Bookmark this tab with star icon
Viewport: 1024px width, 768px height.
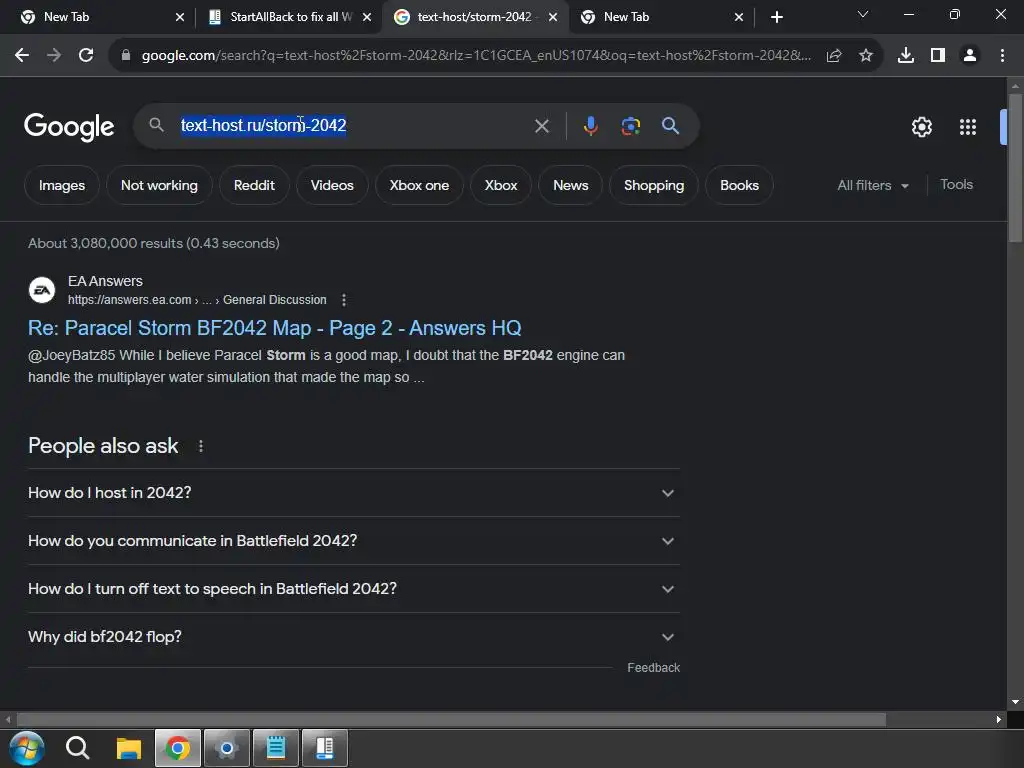click(x=865, y=56)
